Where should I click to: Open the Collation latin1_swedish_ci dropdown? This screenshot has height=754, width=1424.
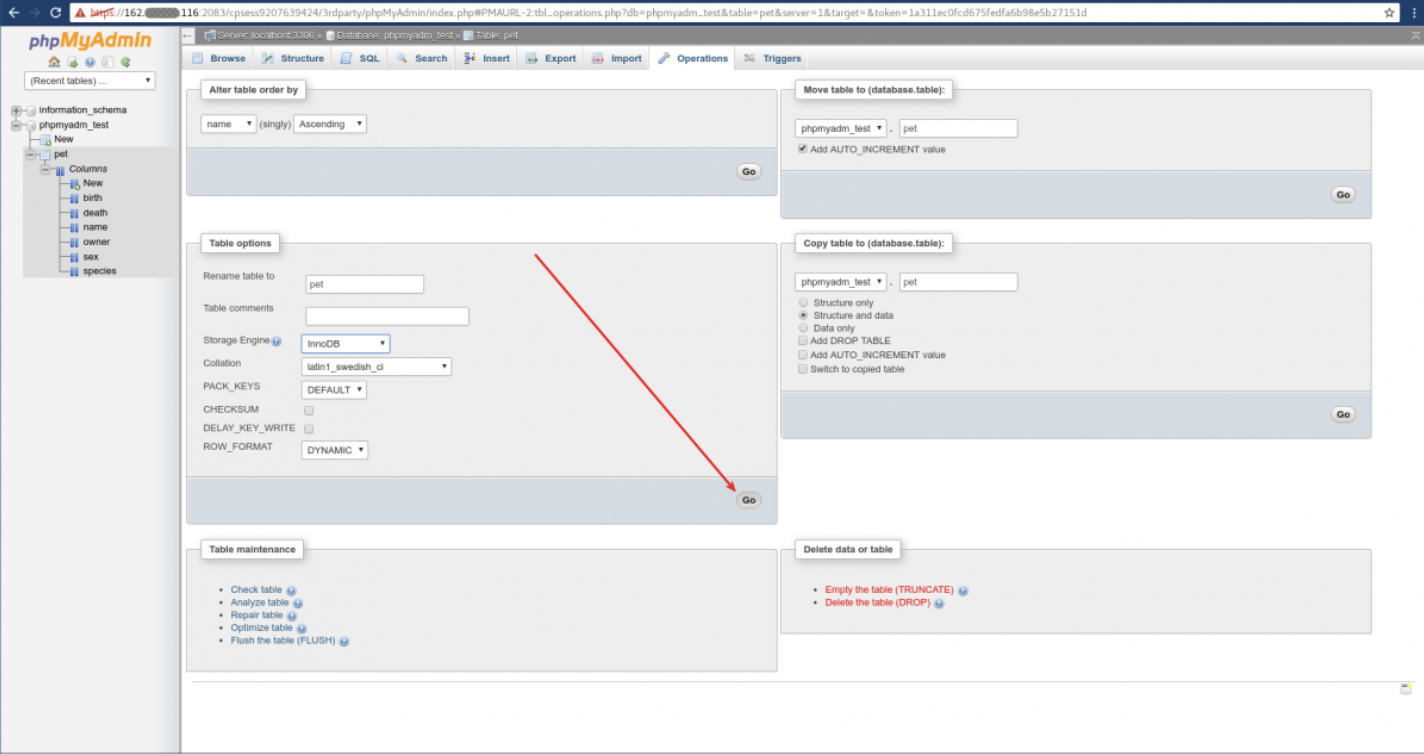pyautogui.click(x=376, y=367)
